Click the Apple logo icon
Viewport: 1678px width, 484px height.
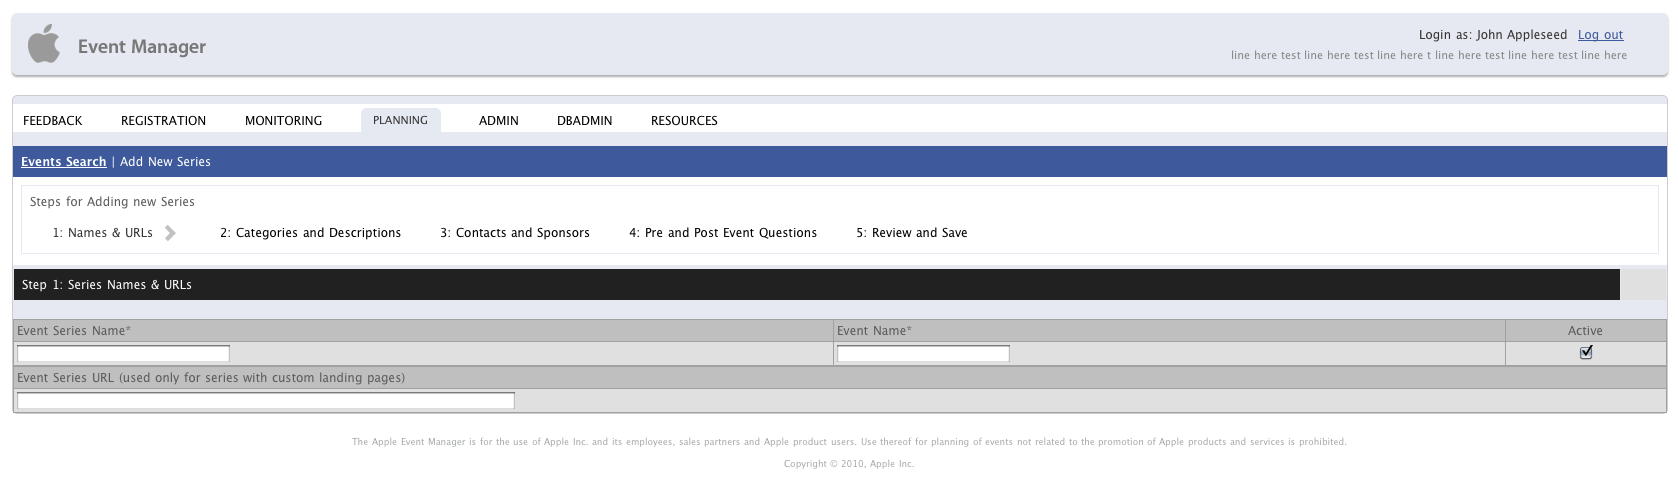[x=43, y=45]
